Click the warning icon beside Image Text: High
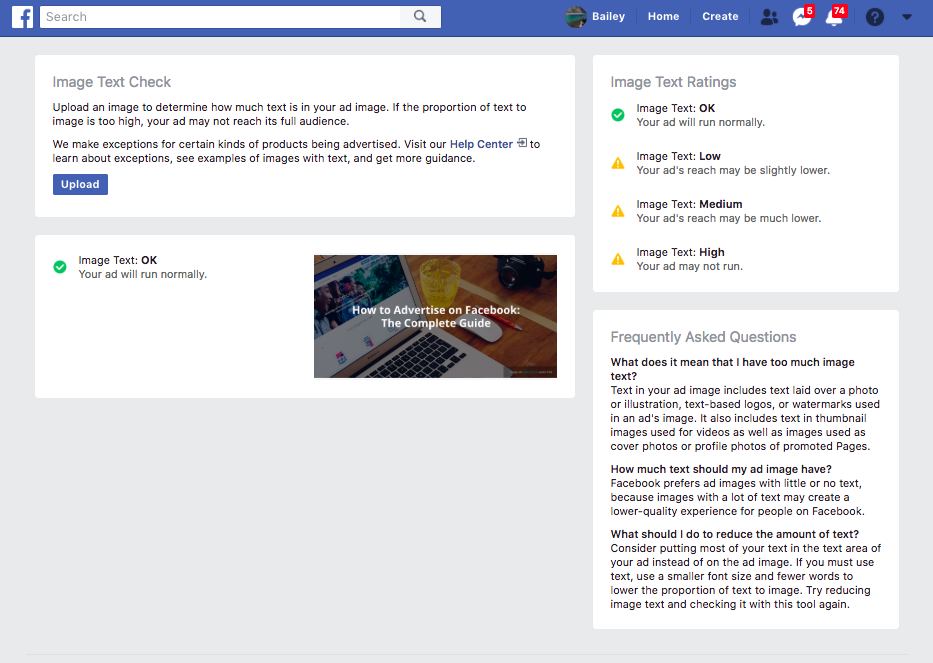The image size is (933, 663). [x=617, y=258]
